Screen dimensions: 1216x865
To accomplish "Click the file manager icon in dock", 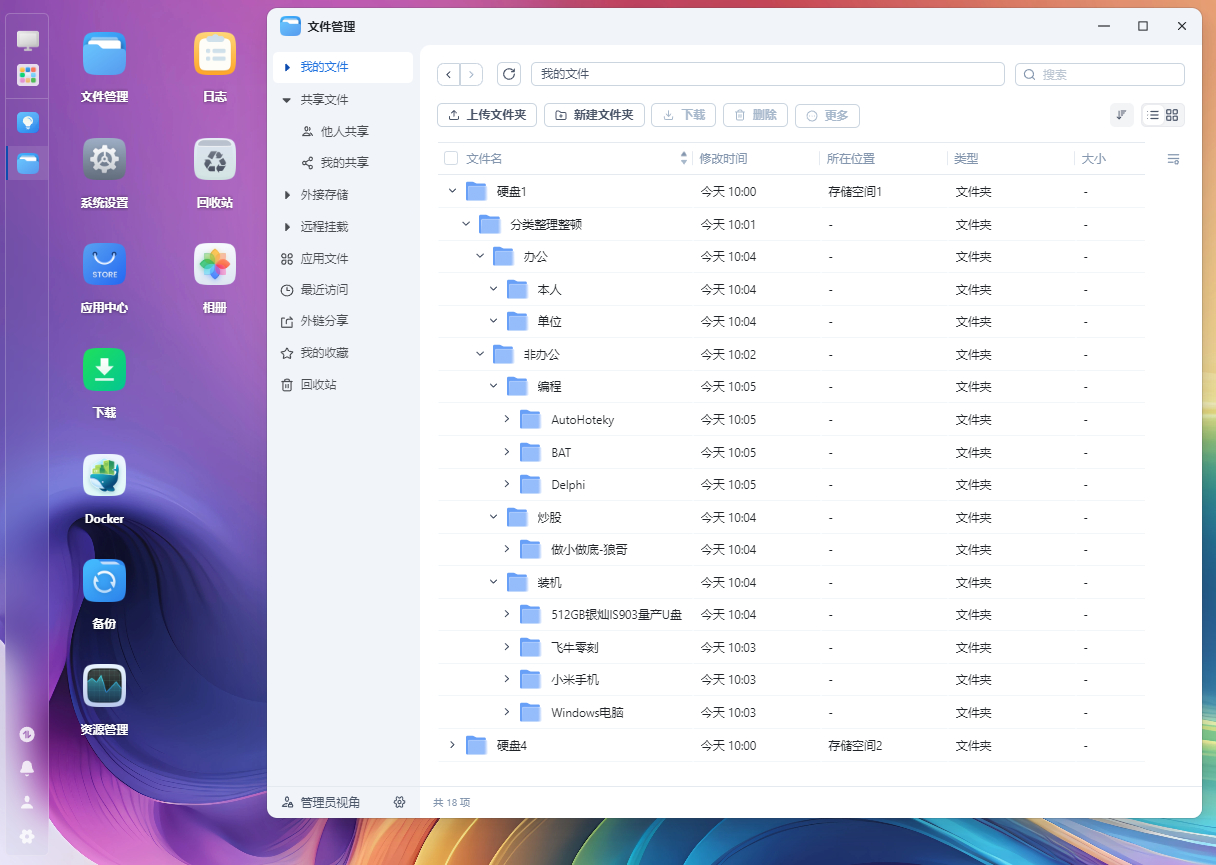I will pos(28,163).
